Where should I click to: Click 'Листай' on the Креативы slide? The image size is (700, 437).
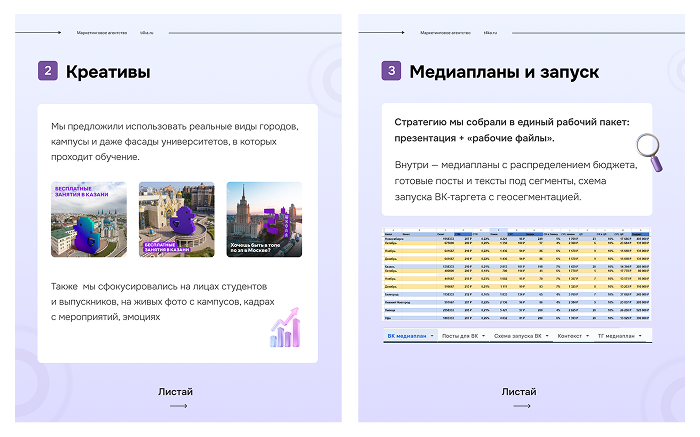coord(176,391)
